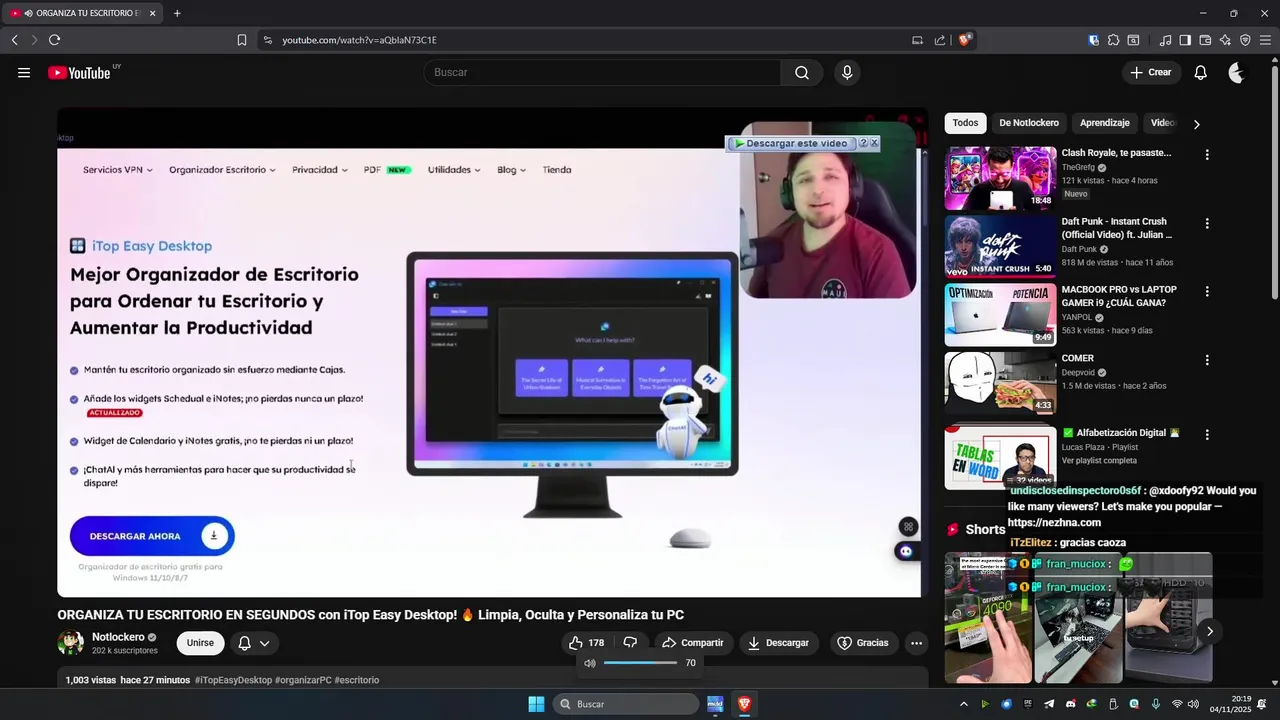
Task: Click the #iTopEasyDesktop hashtag
Action: click(233, 680)
